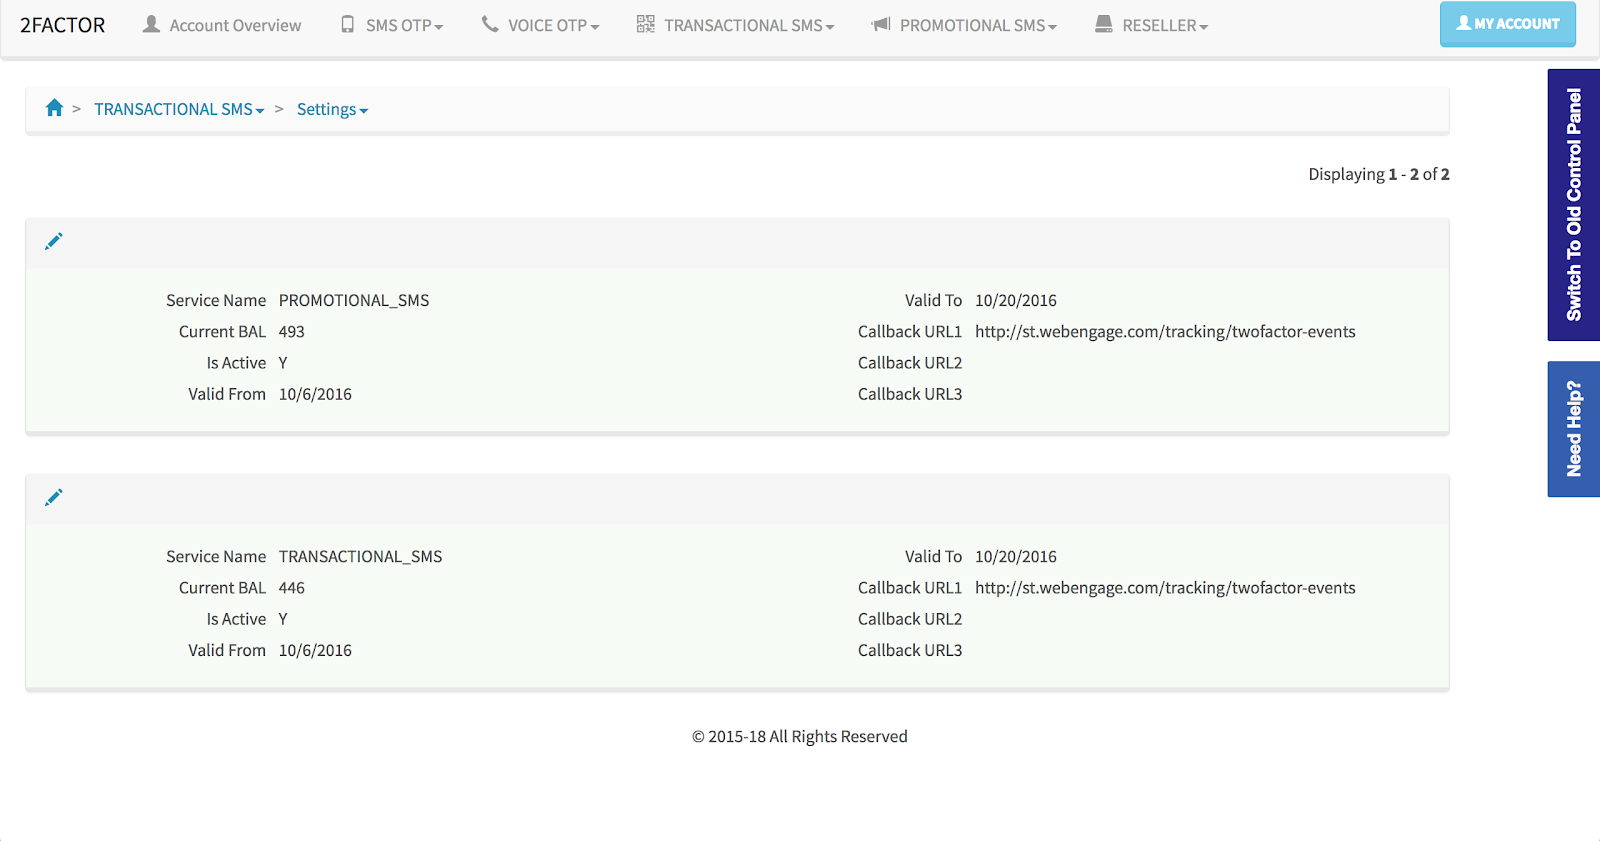Click the copyright 2015-18 footer text
1600x841 pixels.
click(800, 737)
